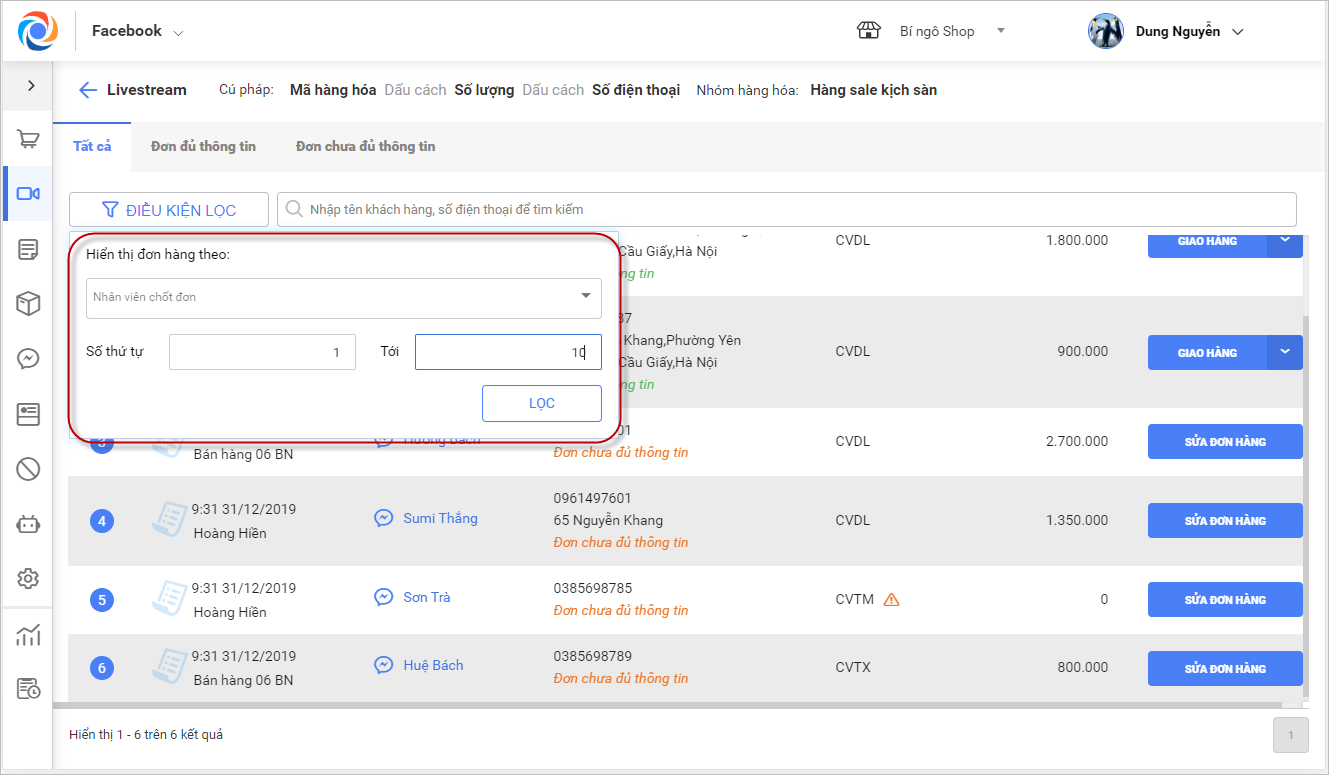Click the LỌC button
Image resolution: width=1329 pixels, height=775 pixels.
(x=541, y=404)
